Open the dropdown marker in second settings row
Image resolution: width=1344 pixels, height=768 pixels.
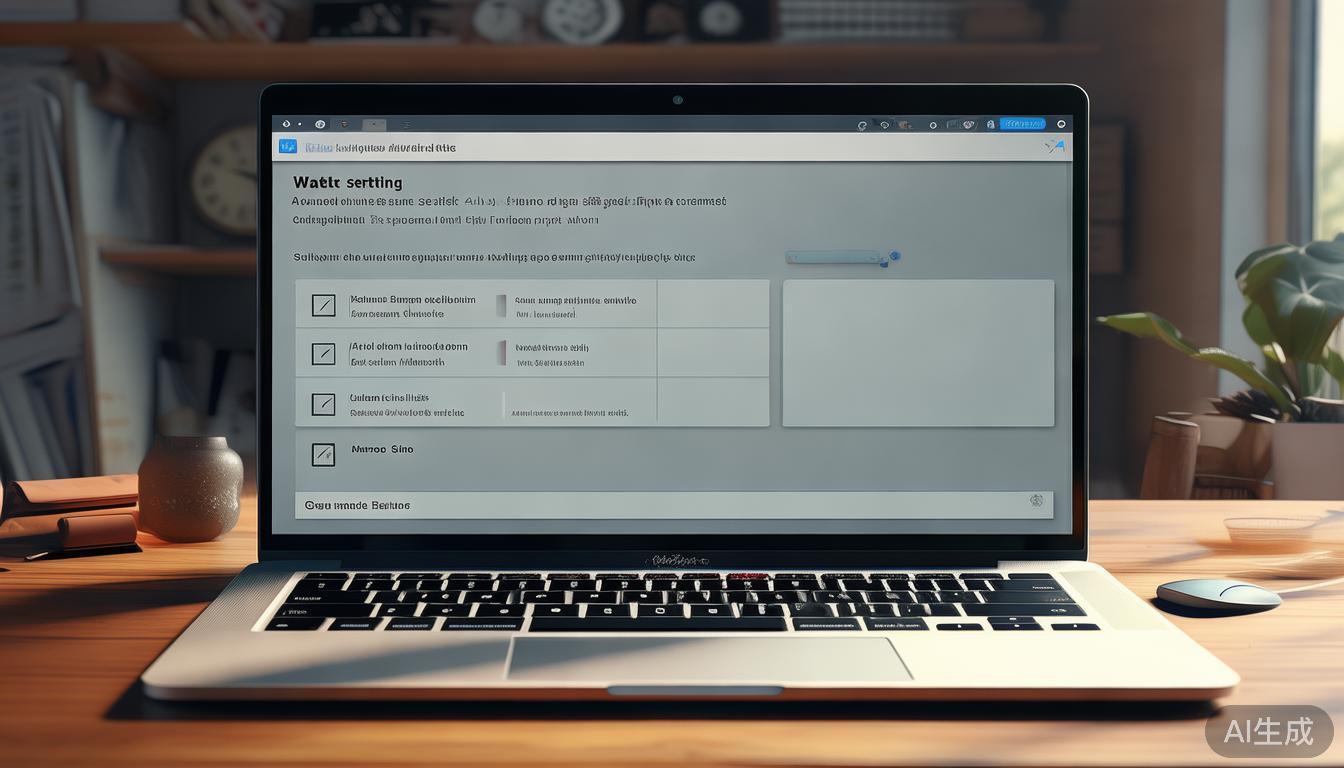(502, 353)
